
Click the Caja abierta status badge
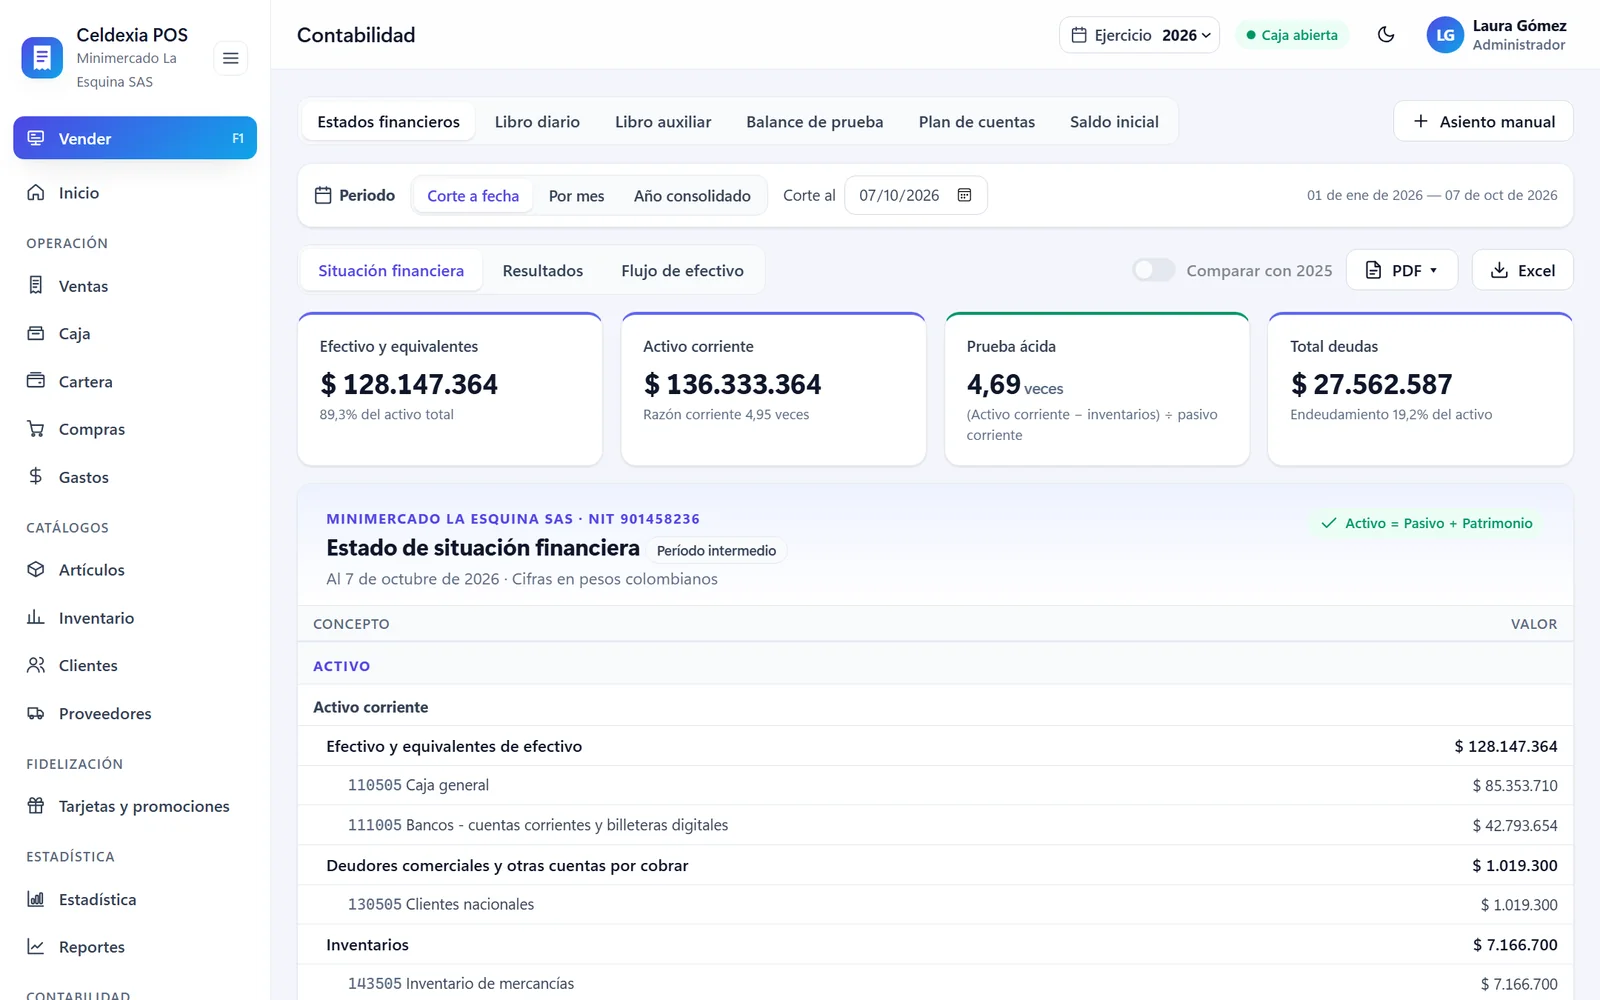[1292, 35]
